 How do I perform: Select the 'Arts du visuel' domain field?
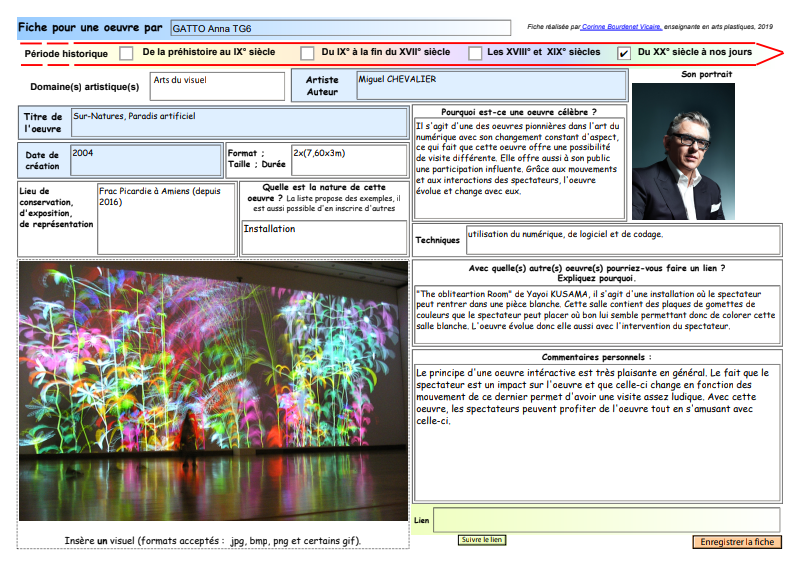[217, 86]
